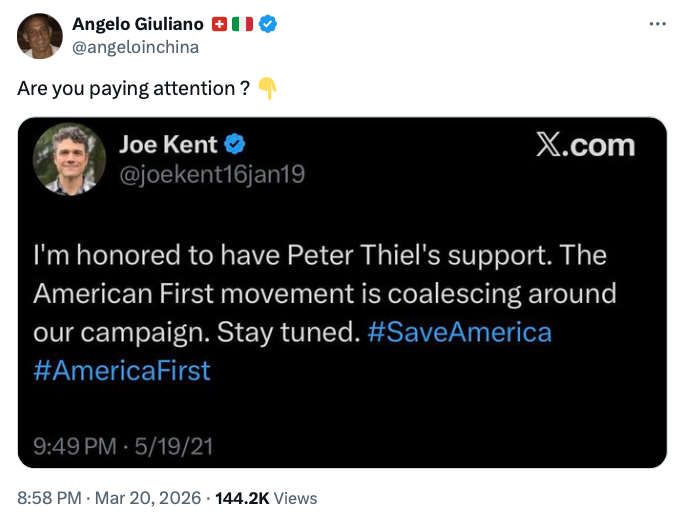Viewport: 685px width, 515px height.
Task: Click the @joekent16jan19 handle
Action: click(212, 174)
